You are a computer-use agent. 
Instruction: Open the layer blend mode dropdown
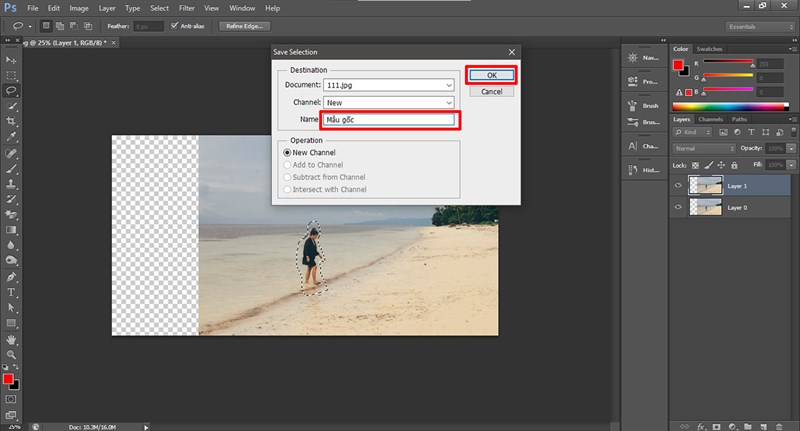coord(704,148)
